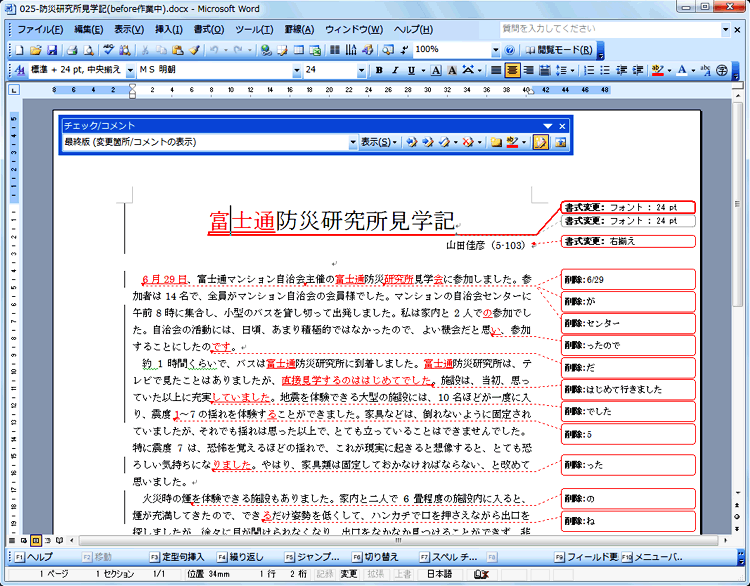Toggle Track Changes in the Reviewing toolbar

click(540, 142)
